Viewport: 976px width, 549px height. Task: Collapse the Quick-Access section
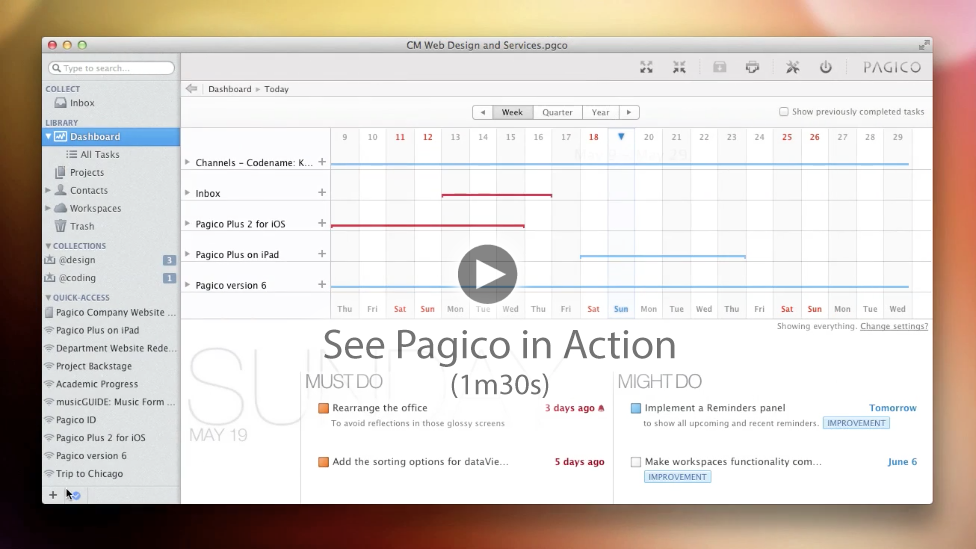point(48,298)
